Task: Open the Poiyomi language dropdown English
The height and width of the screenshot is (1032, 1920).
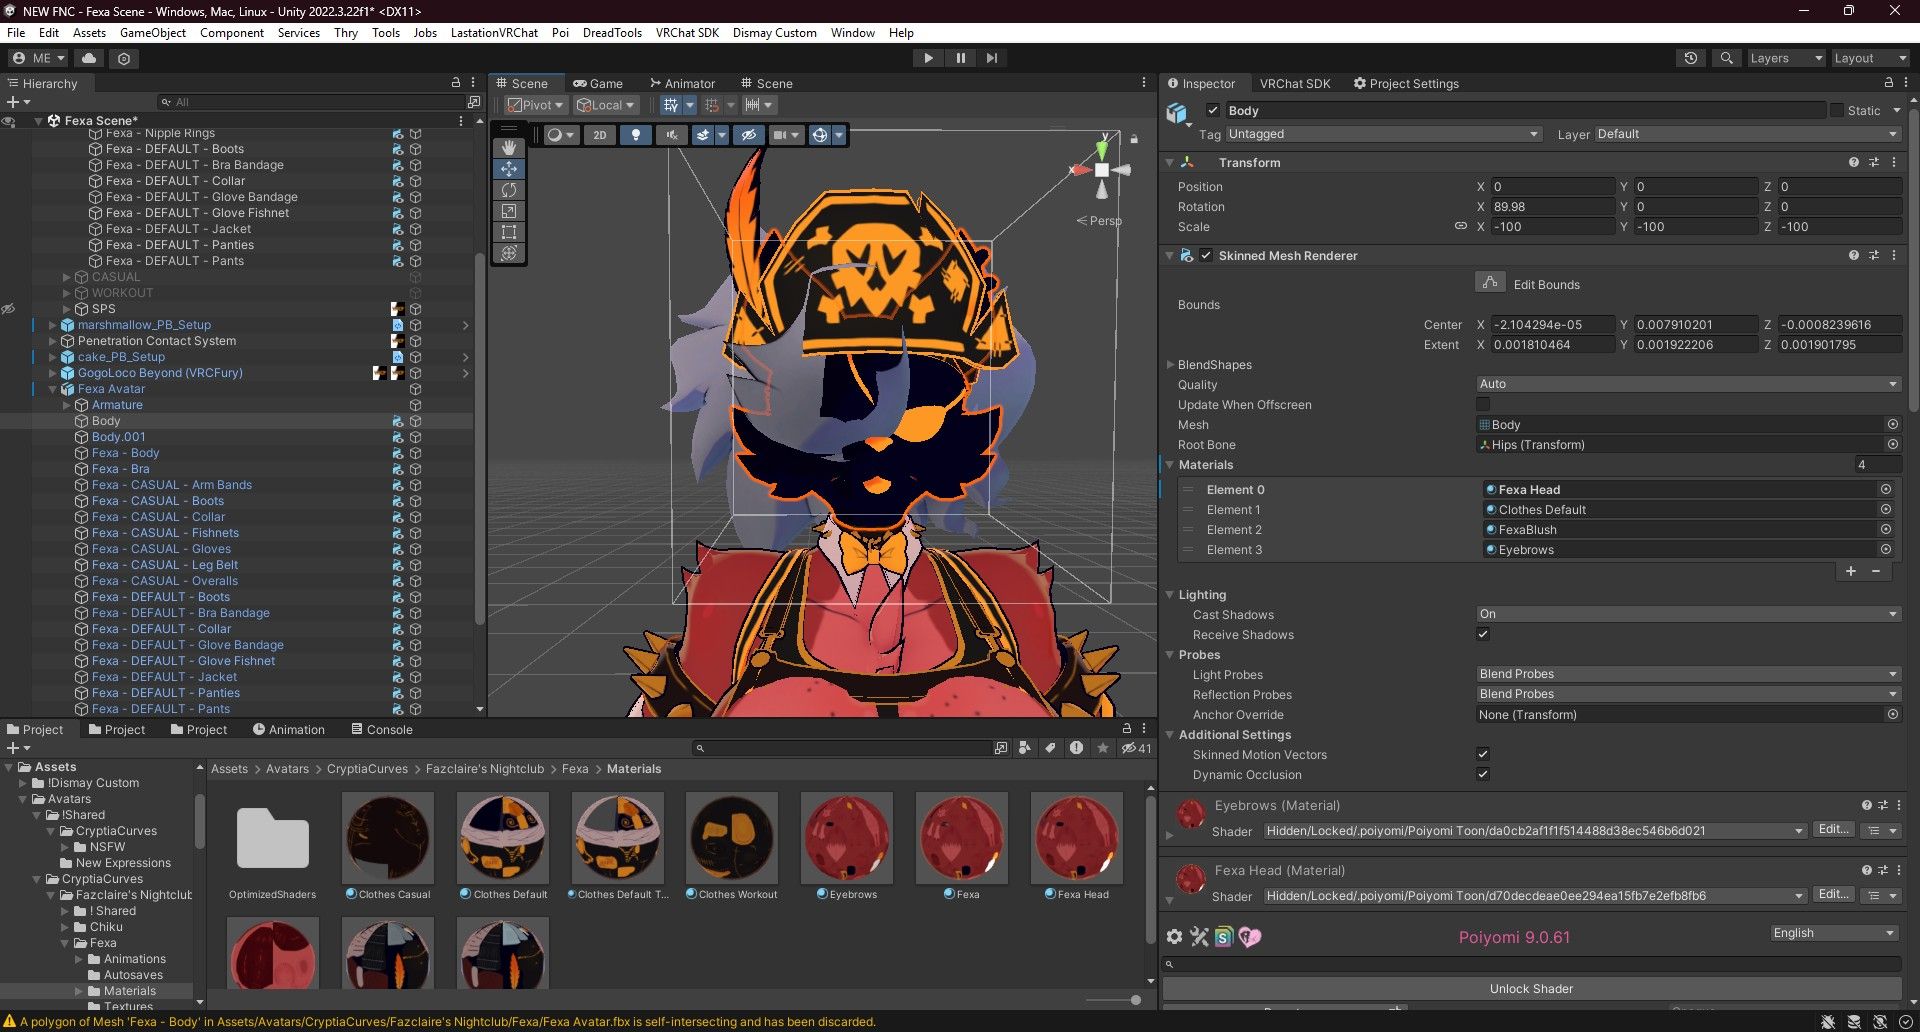Action: 1833,933
